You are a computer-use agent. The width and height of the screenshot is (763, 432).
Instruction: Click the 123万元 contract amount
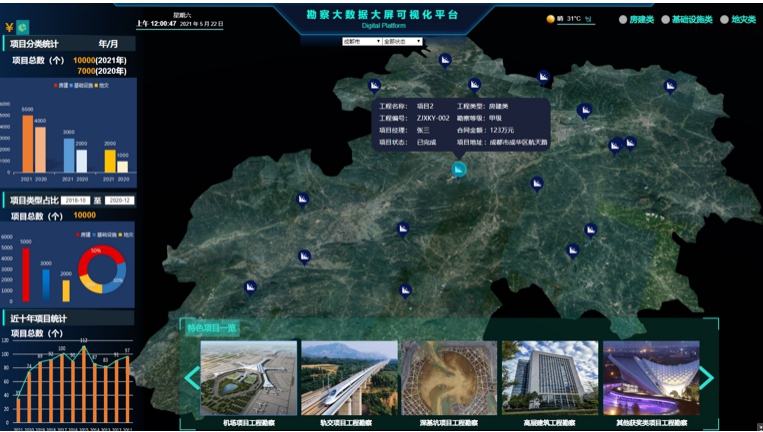click(x=502, y=130)
